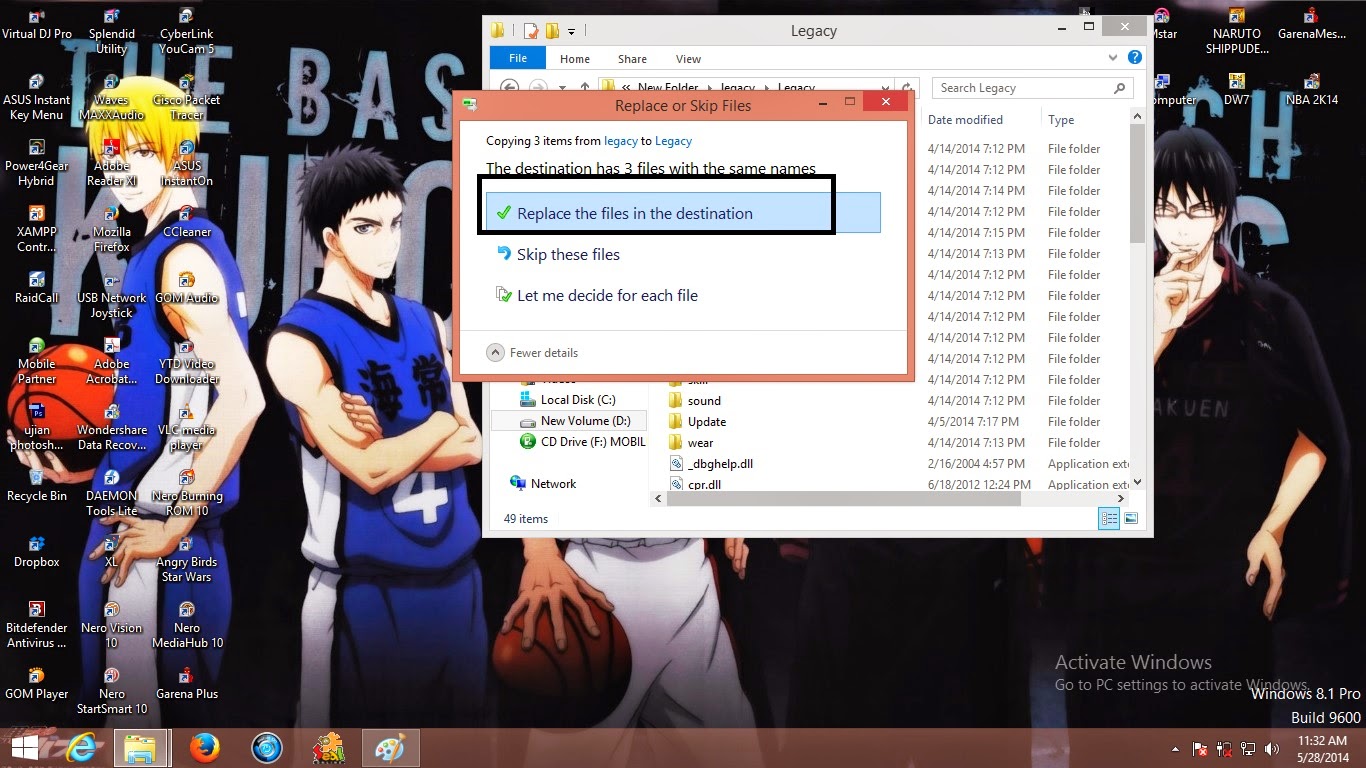Select NBA 2K14 desktop icon
The height and width of the screenshot is (768, 1366).
[1311, 90]
